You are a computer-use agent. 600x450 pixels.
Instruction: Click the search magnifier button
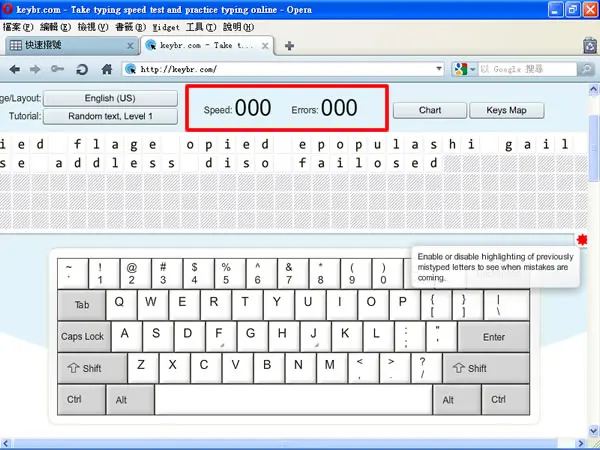coord(586,69)
